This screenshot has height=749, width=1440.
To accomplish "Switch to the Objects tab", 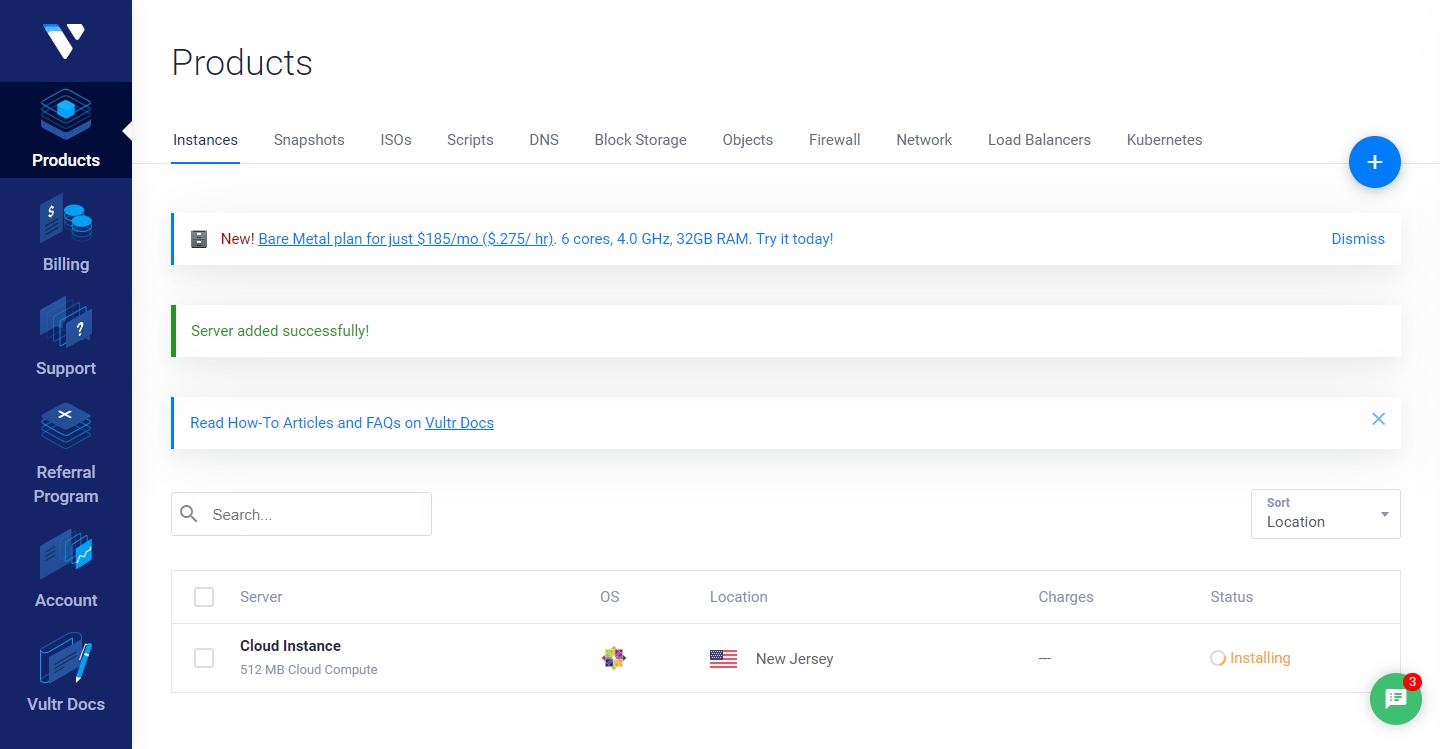I will point(748,140).
